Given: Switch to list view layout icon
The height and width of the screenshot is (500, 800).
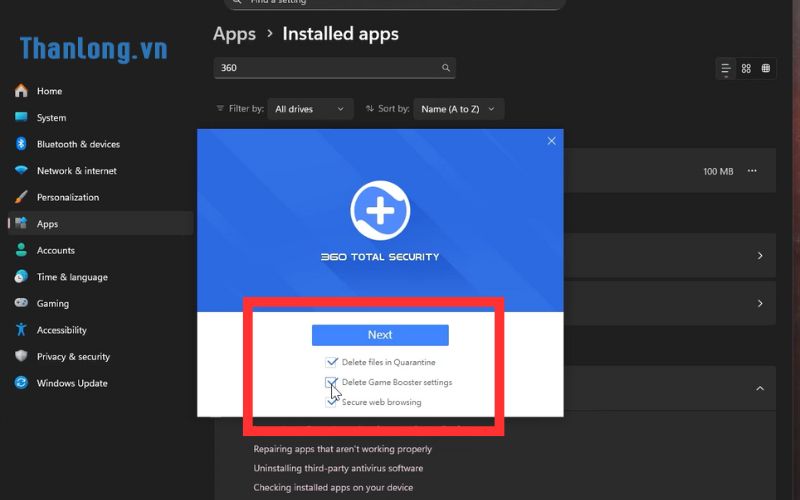Looking at the screenshot, I should coord(726,68).
